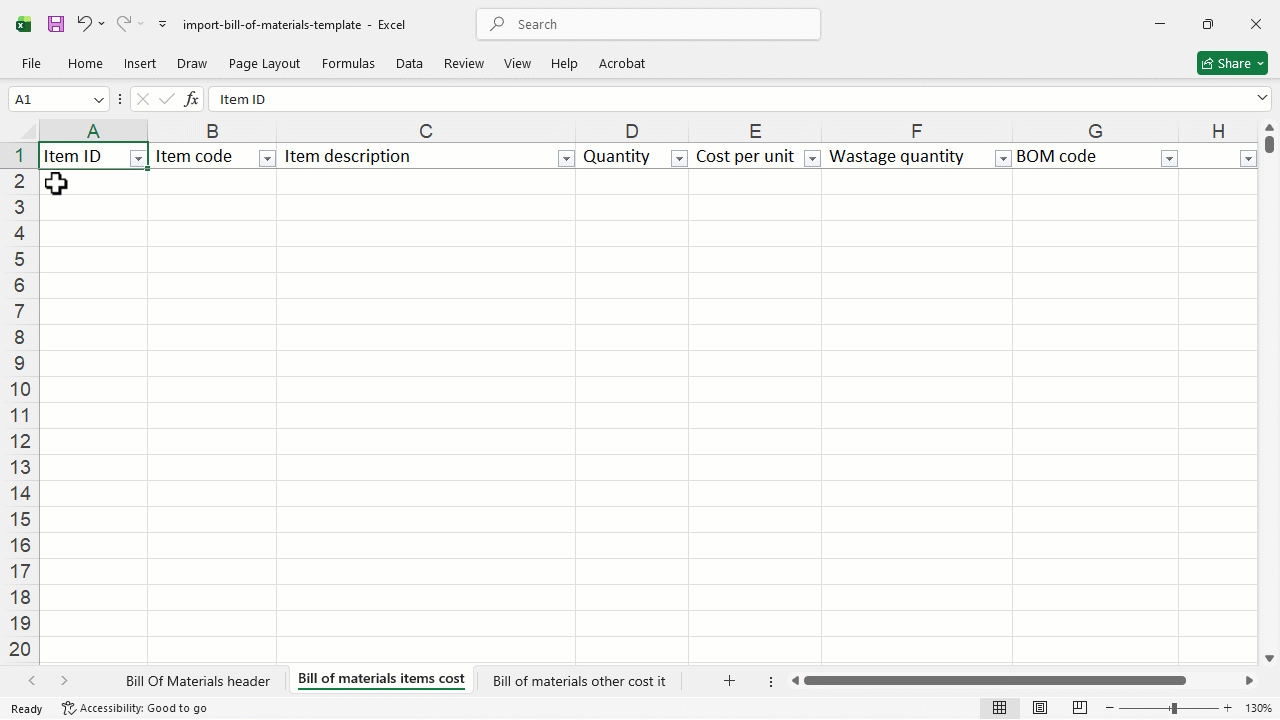Screen dimensions: 1280x720
Task: Click the next sheet navigation arrow
Action: (64, 681)
